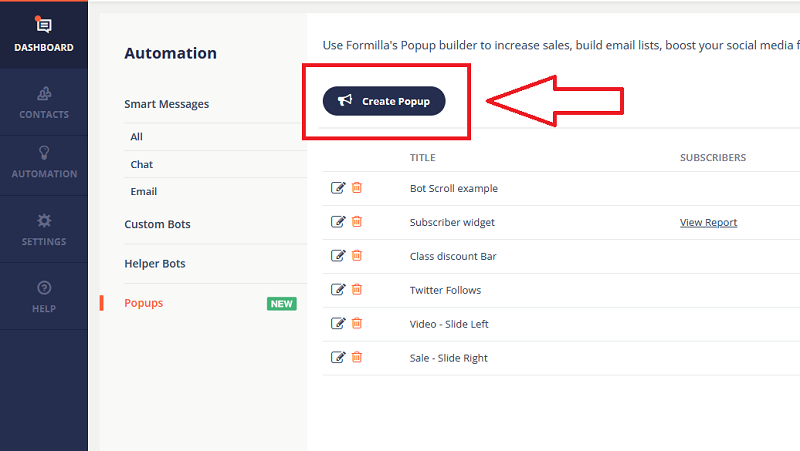Select the Chat filter under Smart Messages
The image size is (800, 451).
coord(141,164)
